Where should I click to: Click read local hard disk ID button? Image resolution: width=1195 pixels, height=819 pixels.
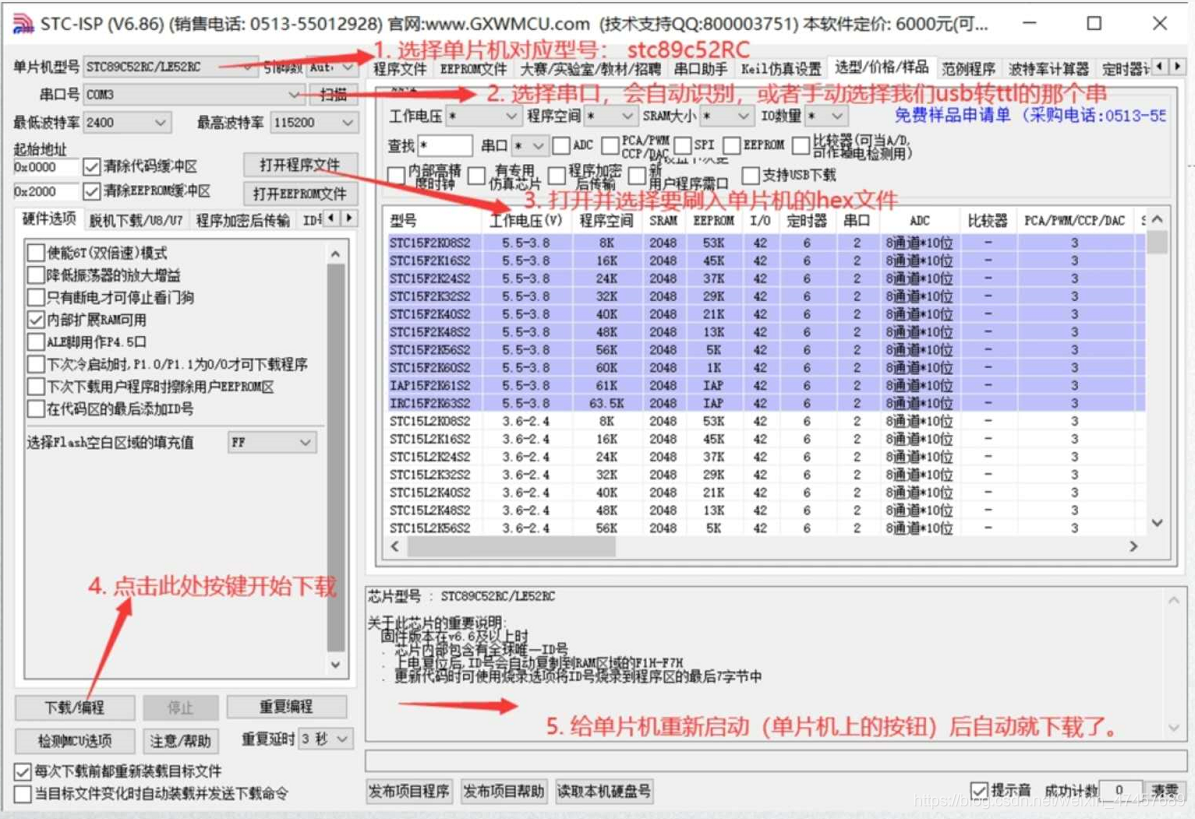coord(604,792)
